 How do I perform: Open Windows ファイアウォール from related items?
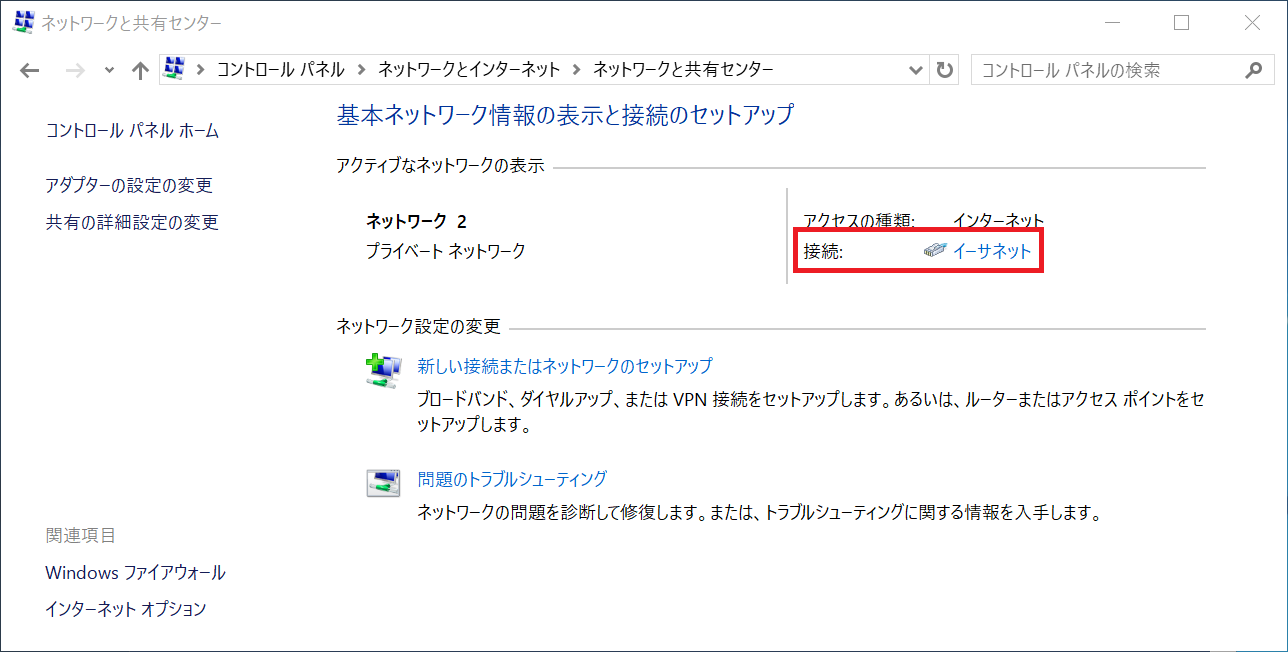[x=134, y=572]
